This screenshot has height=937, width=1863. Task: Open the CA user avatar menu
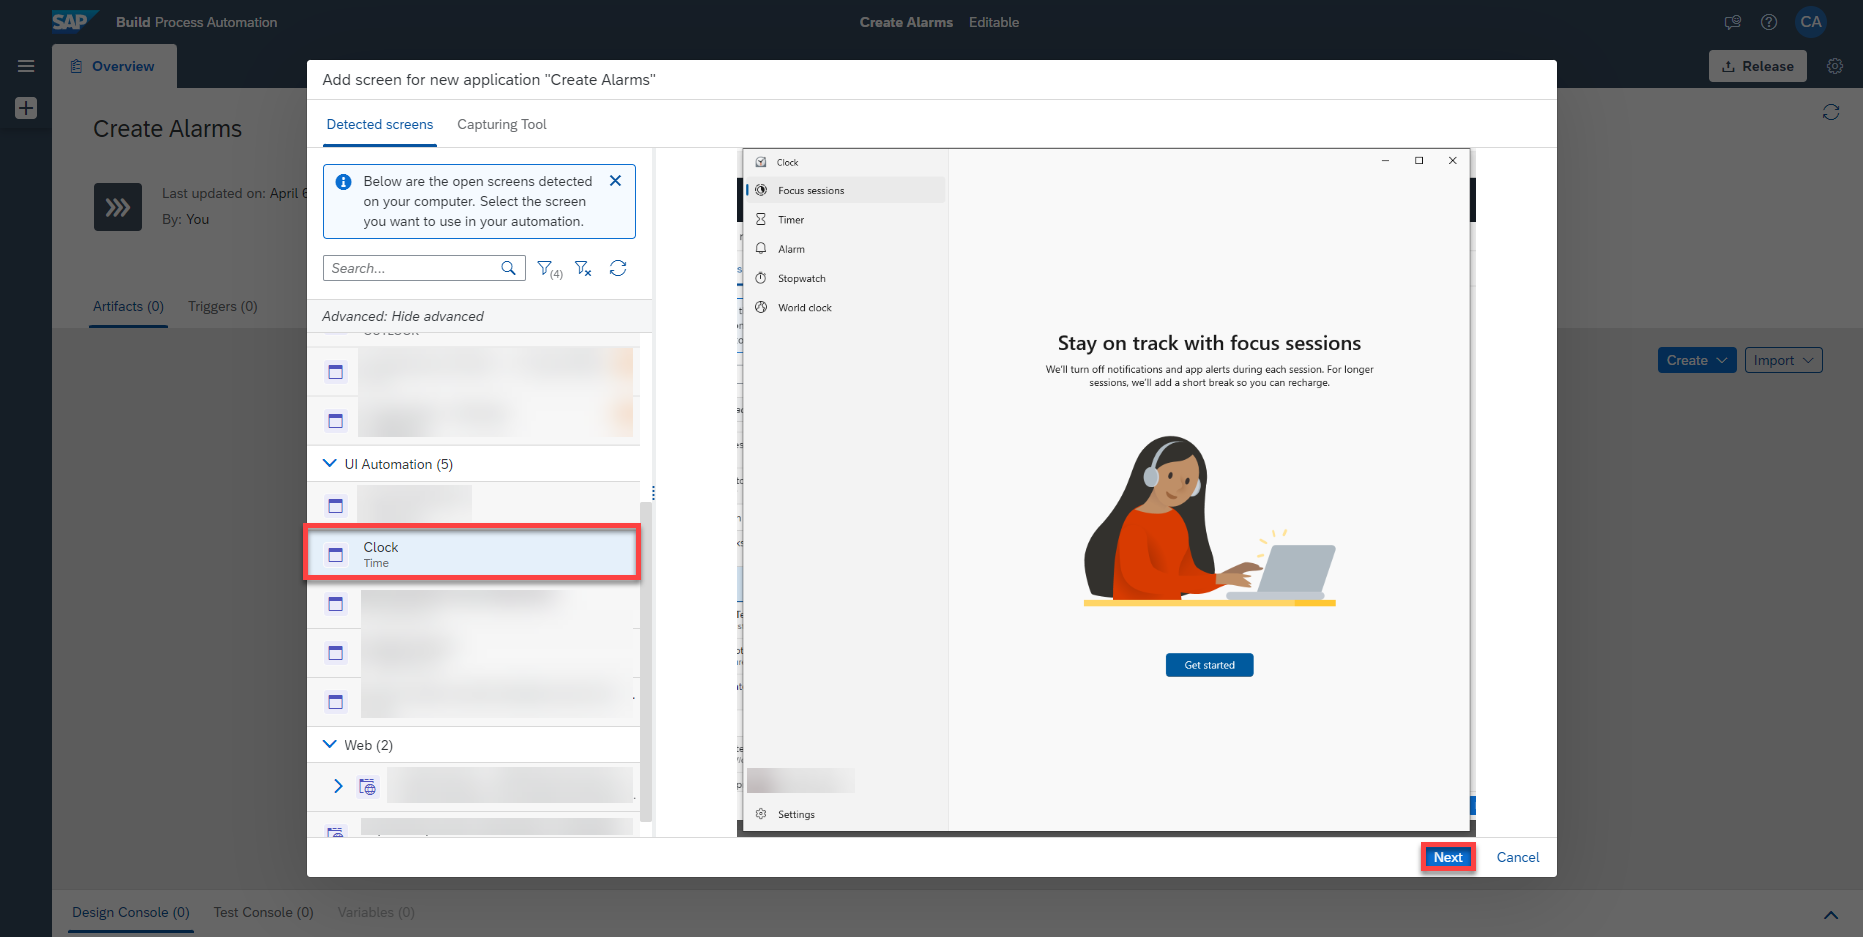(1811, 22)
